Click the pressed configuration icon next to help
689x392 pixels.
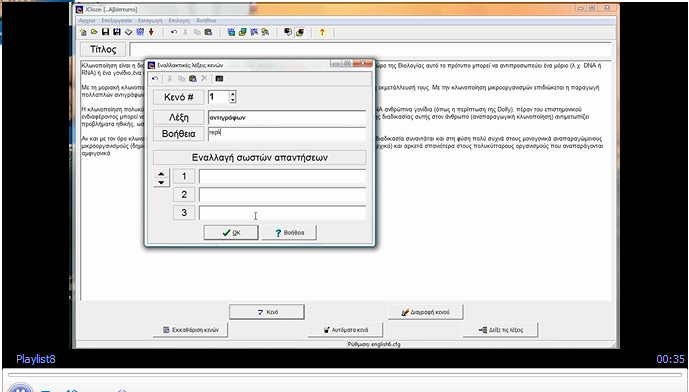300,32
